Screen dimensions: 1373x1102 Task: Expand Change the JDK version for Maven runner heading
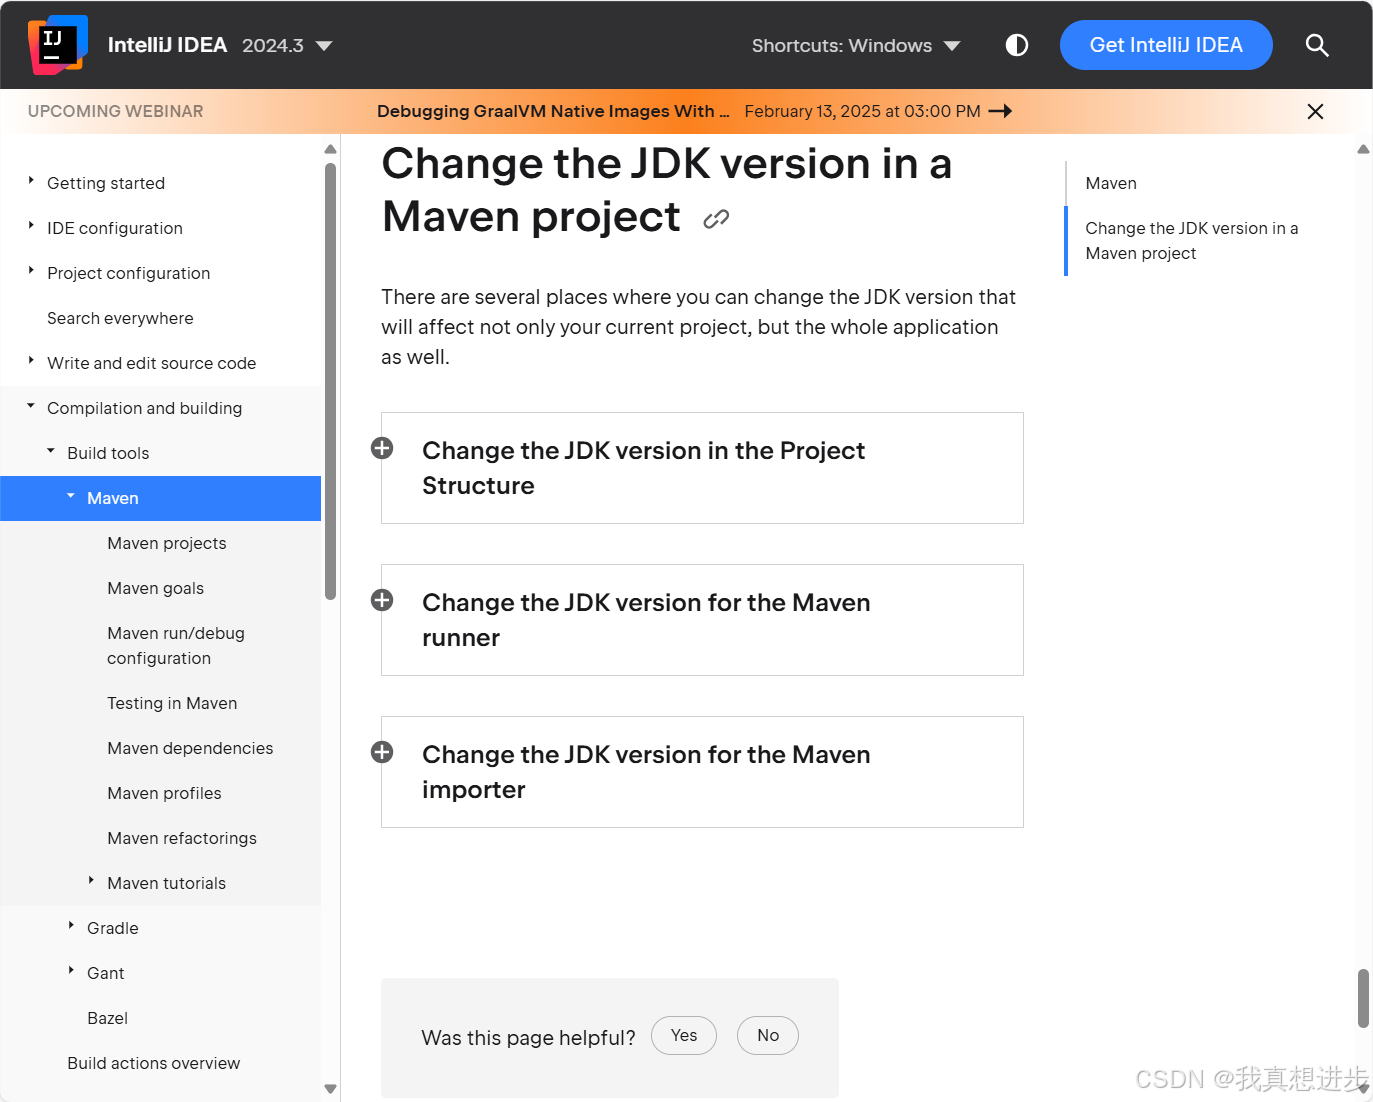coord(646,620)
